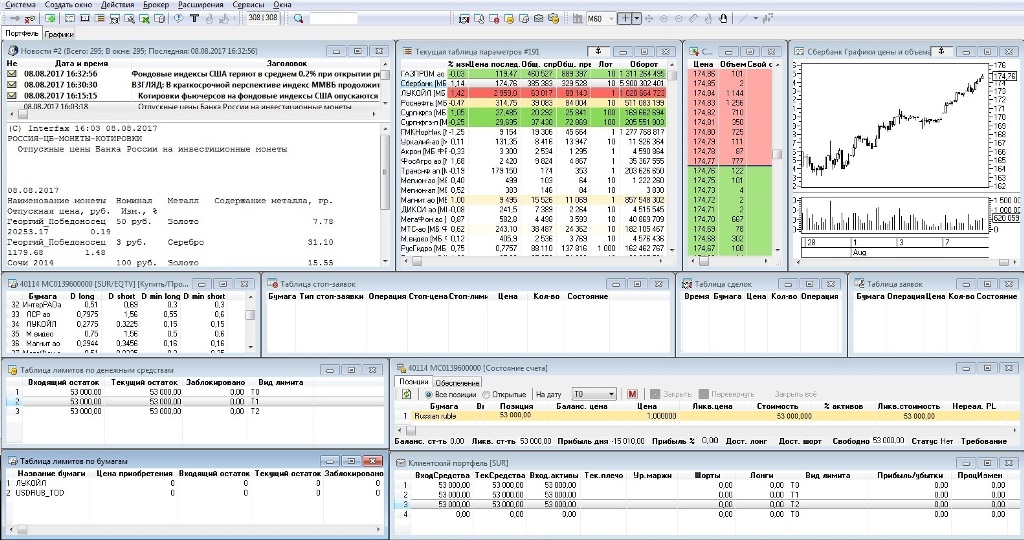Click the 'Заголовок' column header in news
Viewport: 1024px width, 540px height.
point(287,63)
